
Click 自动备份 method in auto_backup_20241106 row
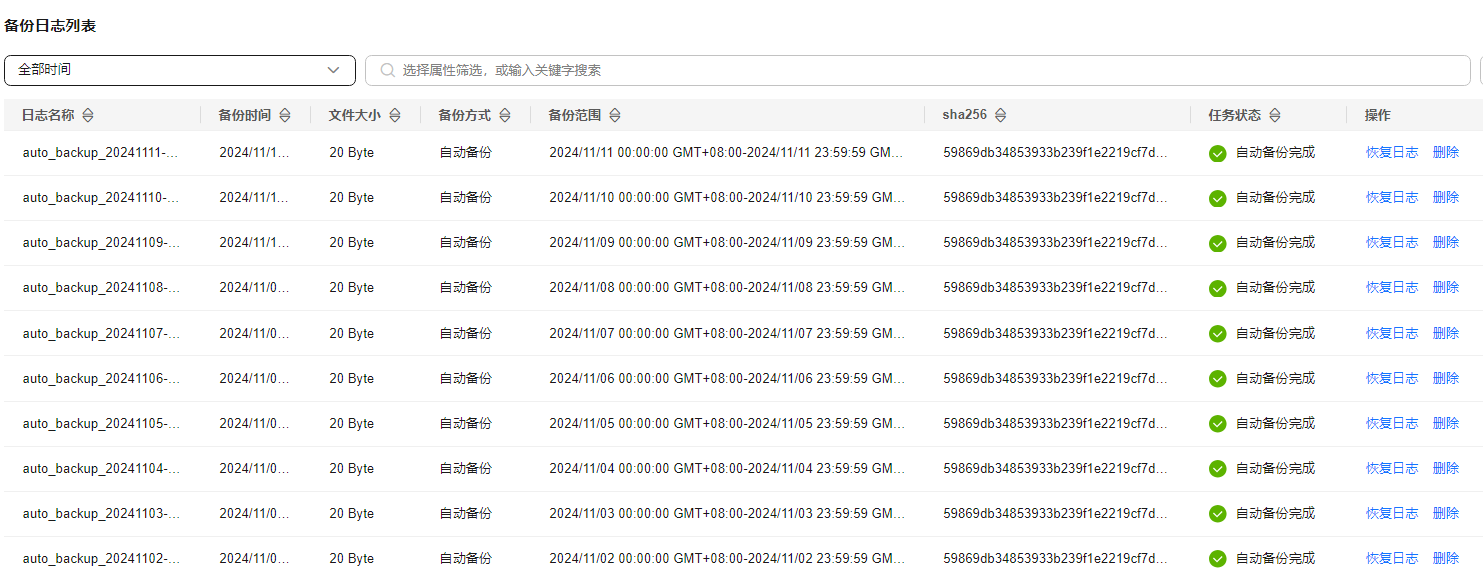[x=466, y=379]
